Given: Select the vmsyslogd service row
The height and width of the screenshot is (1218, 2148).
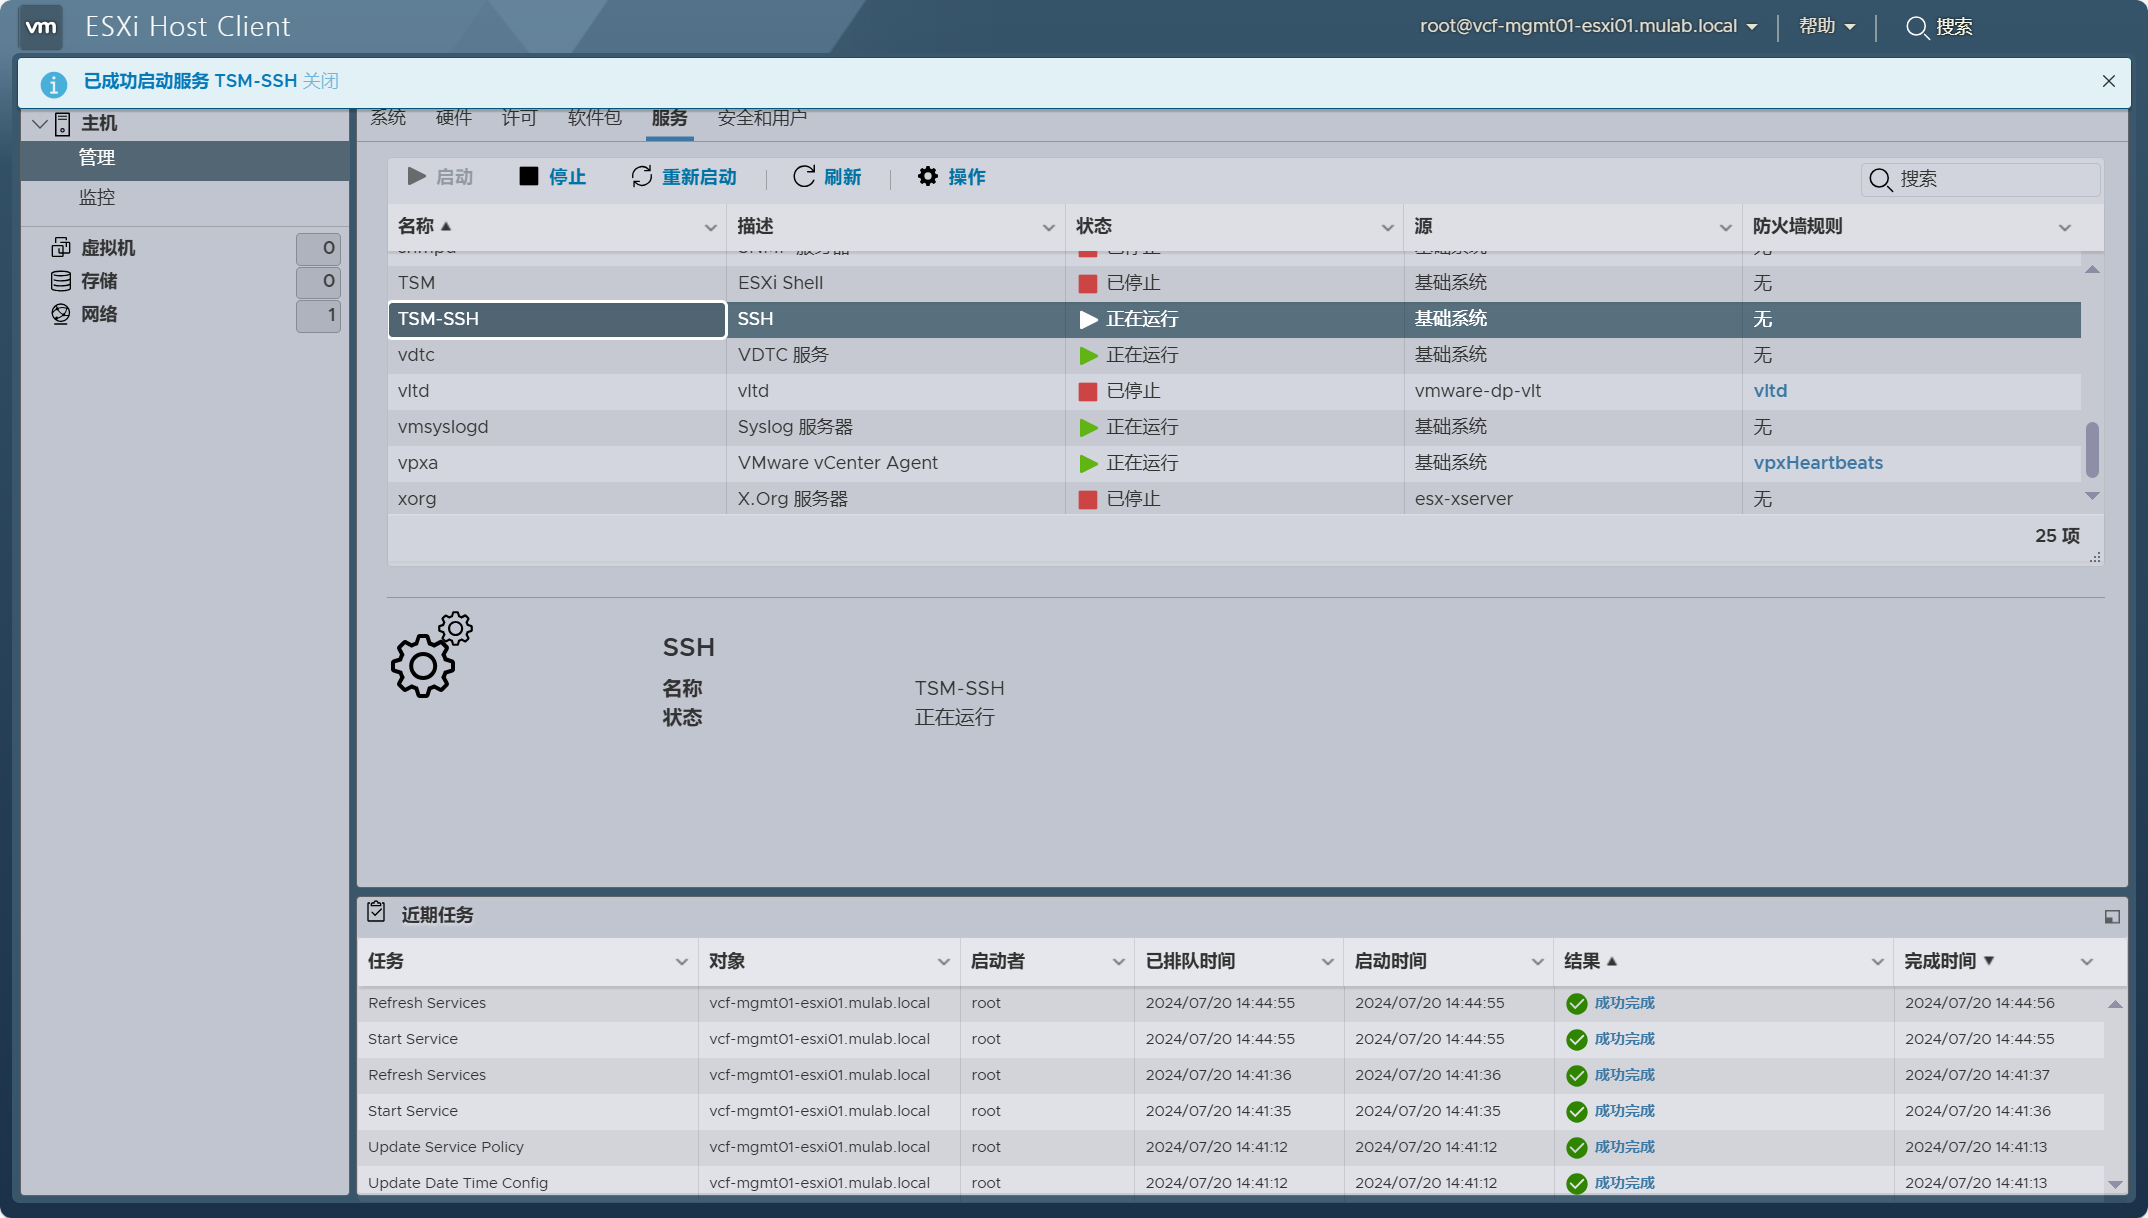Looking at the screenshot, I should tap(1234, 427).
